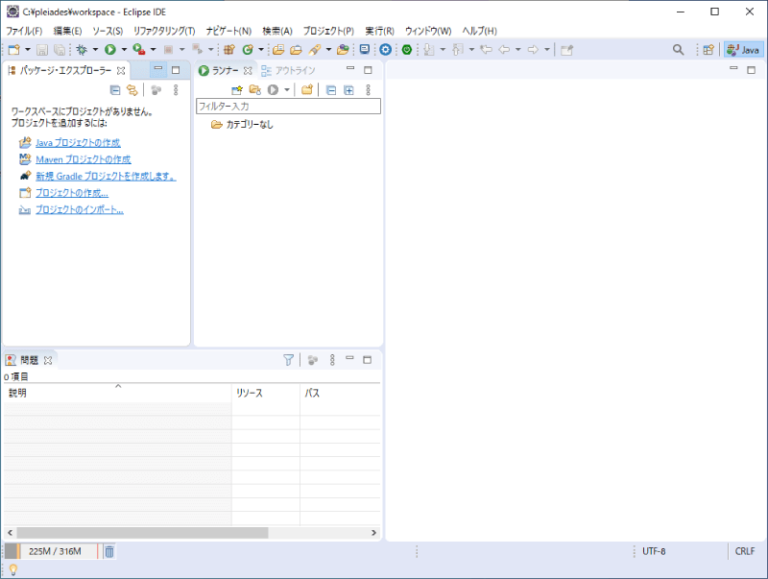
Task: Open the ファイル(F) menu
Action: coord(24,31)
